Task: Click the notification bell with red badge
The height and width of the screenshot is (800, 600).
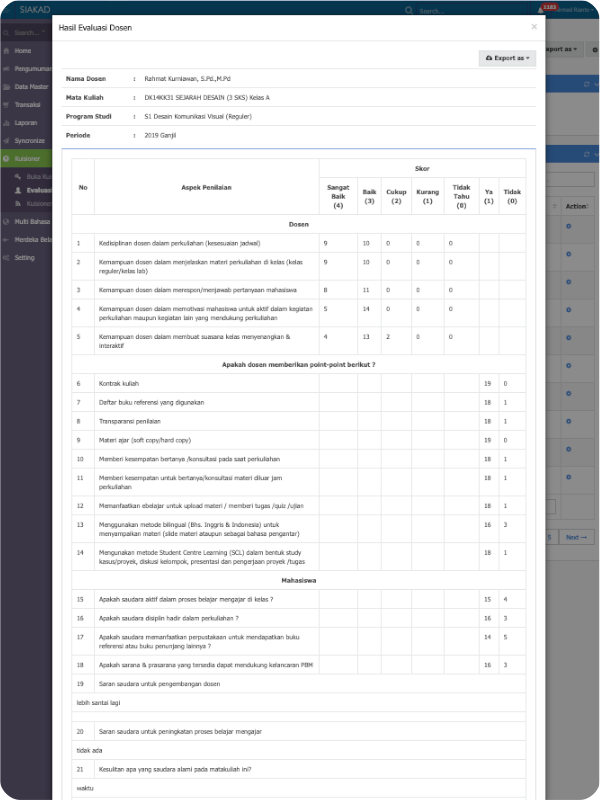Action: point(539,11)
